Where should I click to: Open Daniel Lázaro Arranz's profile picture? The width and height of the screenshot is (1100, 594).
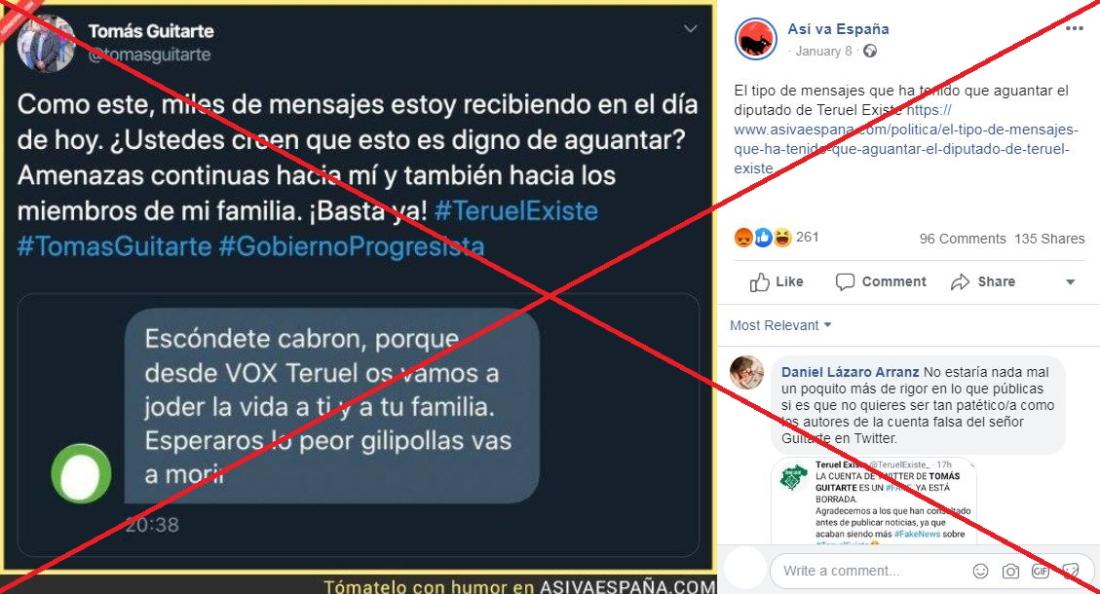click(x=746, y=372)
